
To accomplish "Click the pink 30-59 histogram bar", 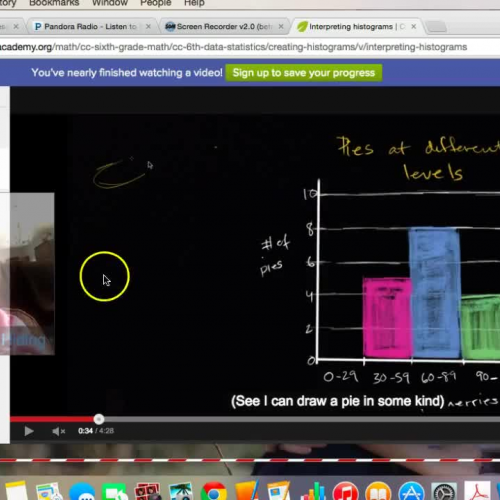I will [x=388, y=318].
